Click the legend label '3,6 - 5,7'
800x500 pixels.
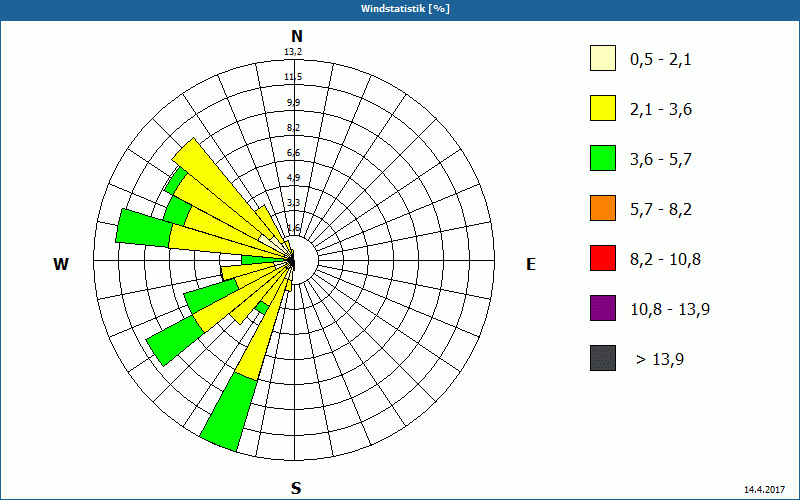pyautogui.click(x=661, y=160)
